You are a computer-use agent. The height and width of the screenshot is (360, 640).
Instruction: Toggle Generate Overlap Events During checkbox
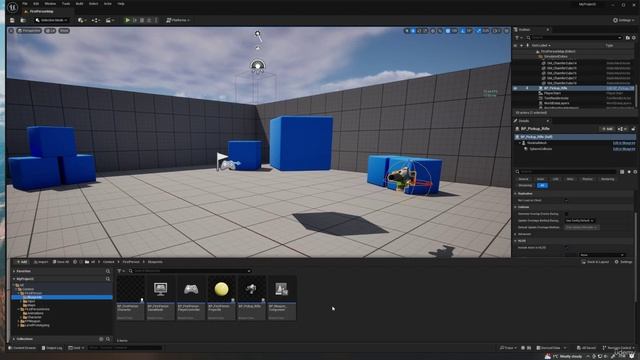566,214
